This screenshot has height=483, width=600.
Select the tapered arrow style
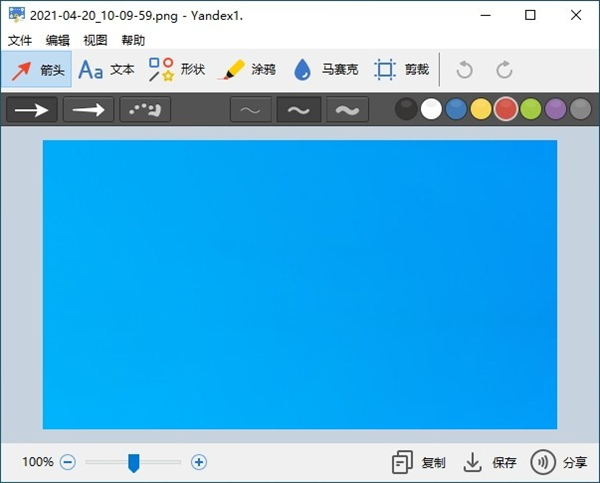88,110
